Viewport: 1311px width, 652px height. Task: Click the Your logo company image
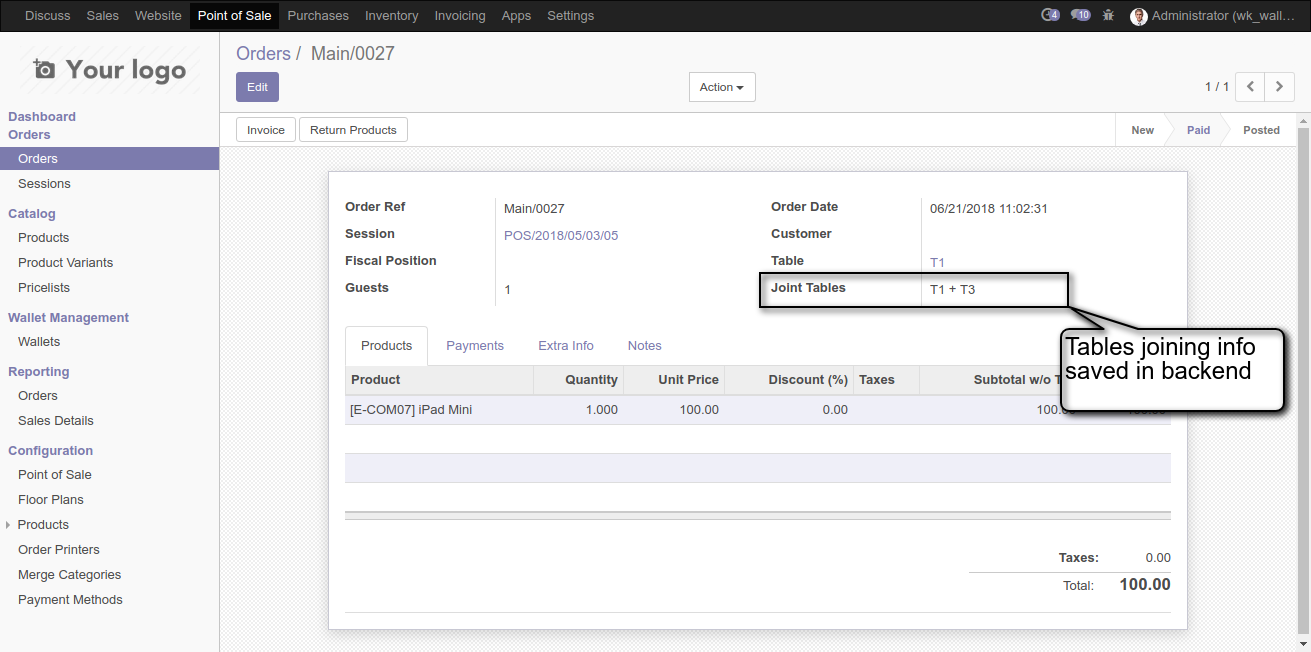point(108,70)
